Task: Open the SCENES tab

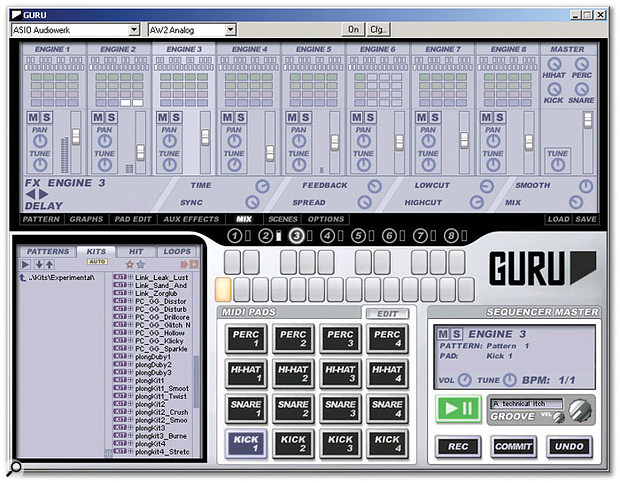Action: click(x=283, y=219)
